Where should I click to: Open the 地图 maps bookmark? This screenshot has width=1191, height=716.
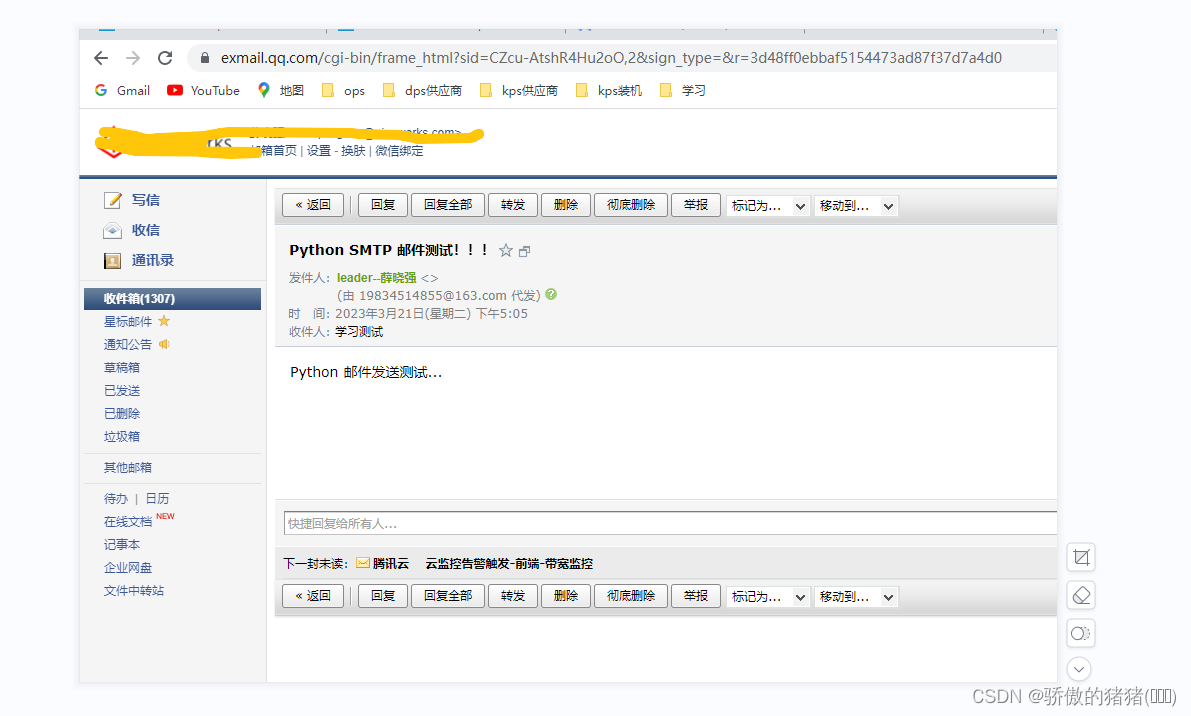click(x=280, y=90)
